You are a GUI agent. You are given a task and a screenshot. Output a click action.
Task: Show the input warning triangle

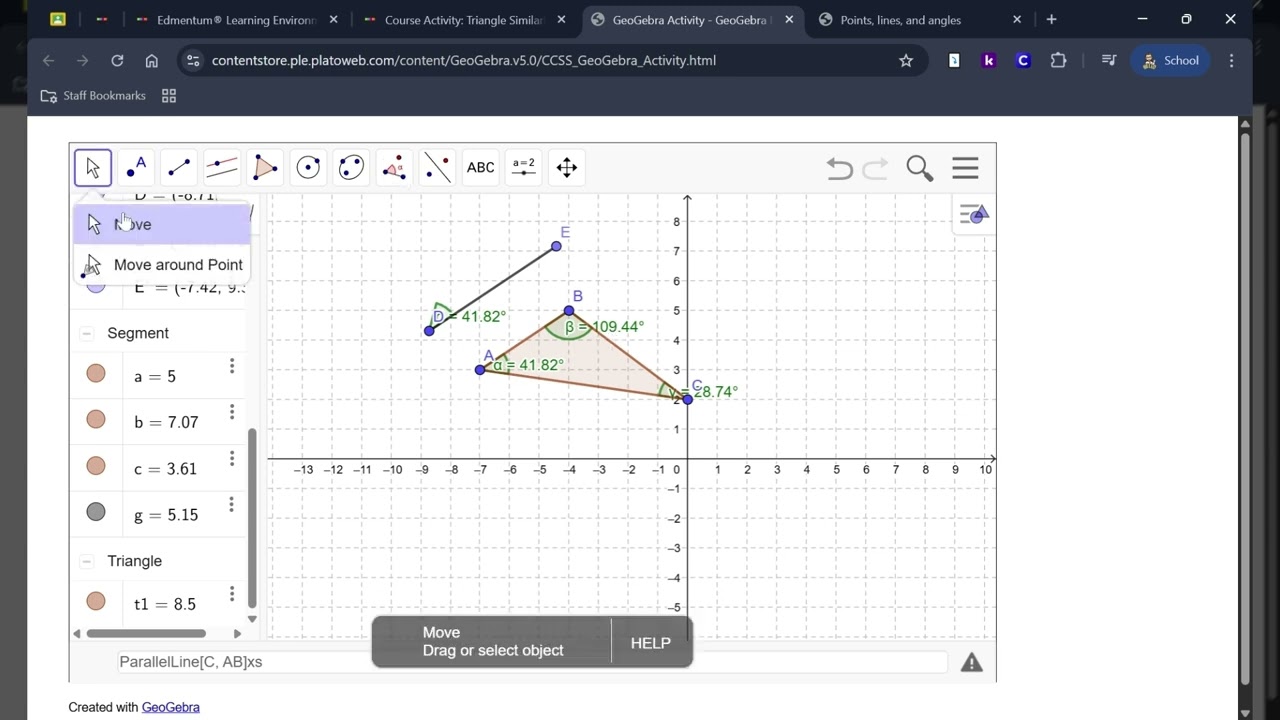click(x=972, y=662)
